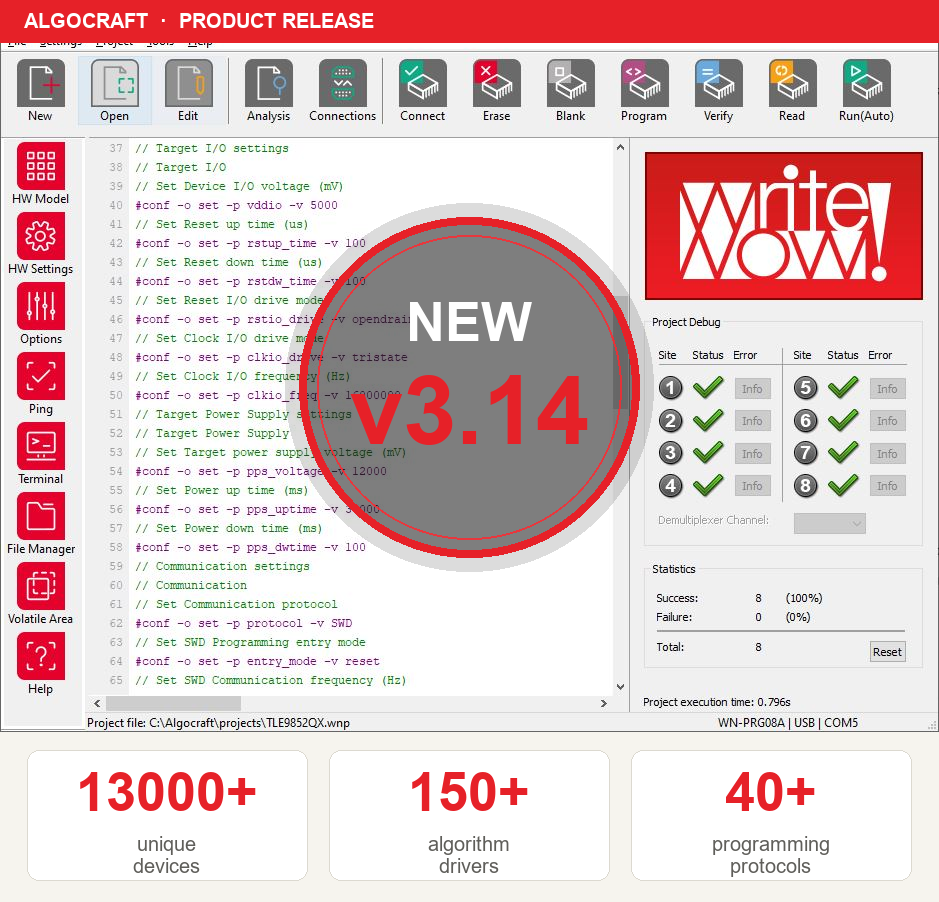This screenshot has width=939, height=902.
Task: Open a project with the Open icon
Action: (114, 83)
